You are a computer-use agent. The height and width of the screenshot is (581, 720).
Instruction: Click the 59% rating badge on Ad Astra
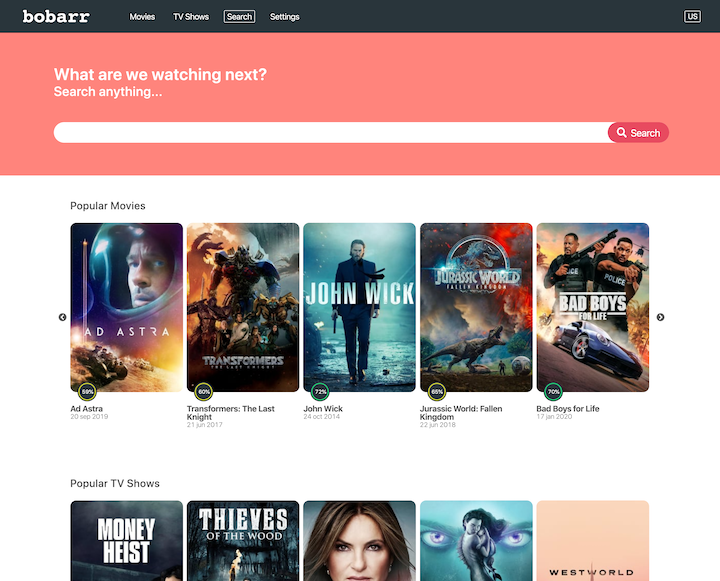coord(87,392)
